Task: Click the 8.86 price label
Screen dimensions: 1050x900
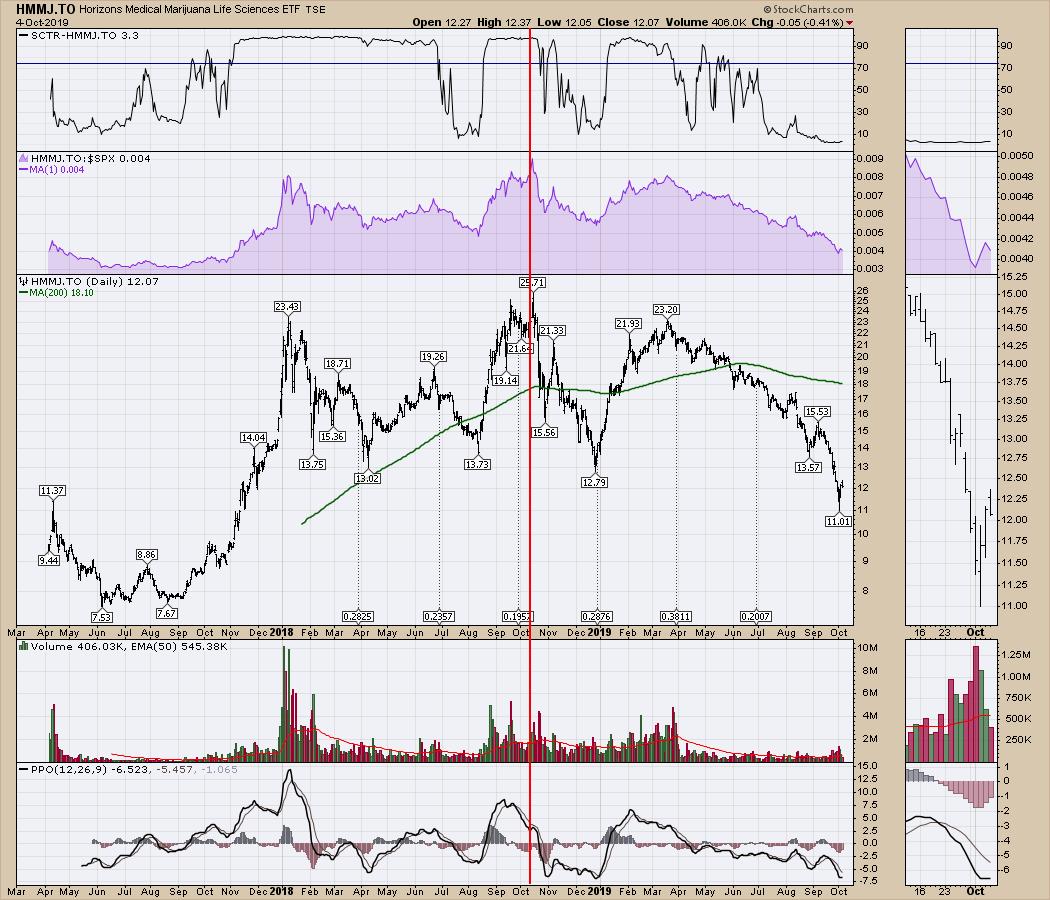Action: click(147, 554)
